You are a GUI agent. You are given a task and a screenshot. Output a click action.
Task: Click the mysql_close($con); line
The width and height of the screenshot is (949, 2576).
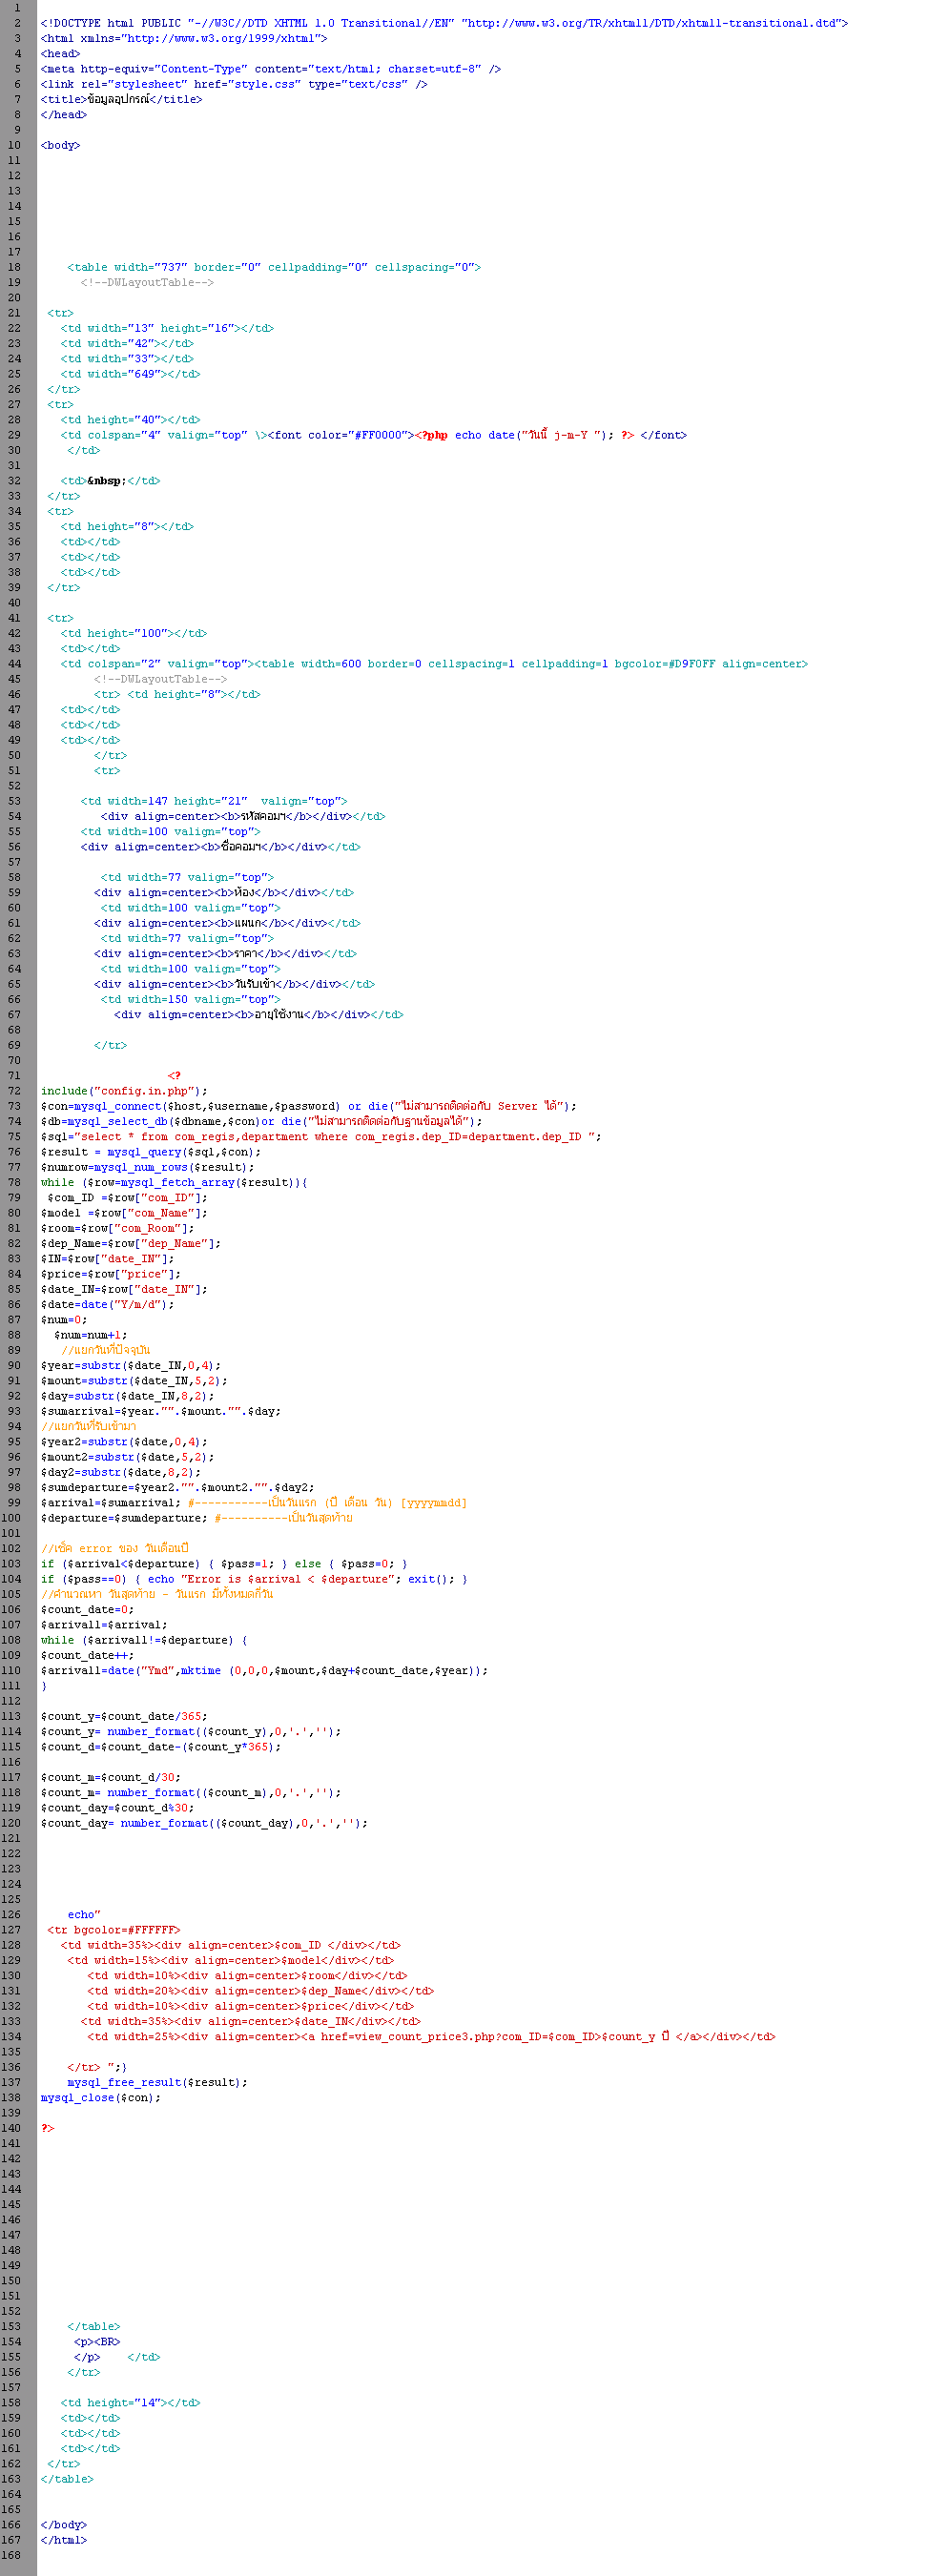[x=101, y=2097]
